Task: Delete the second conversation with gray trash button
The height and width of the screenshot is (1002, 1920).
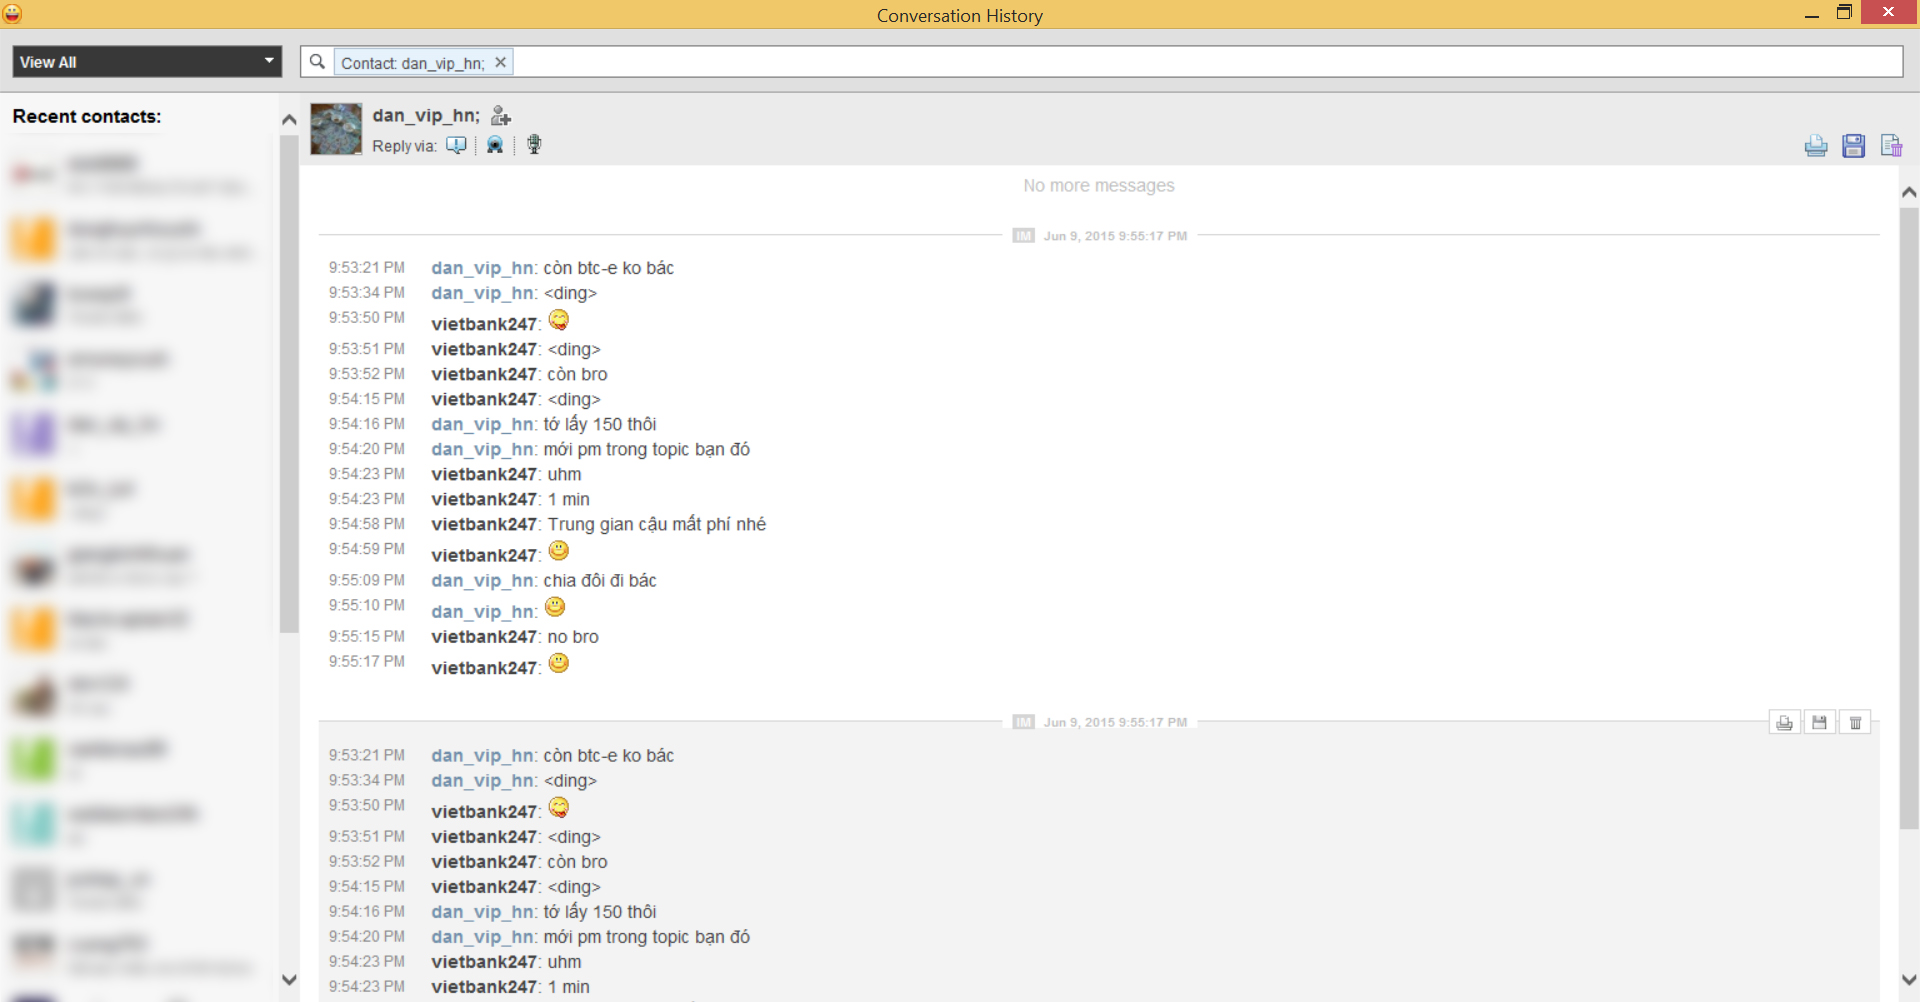Action: [1855, 722]
